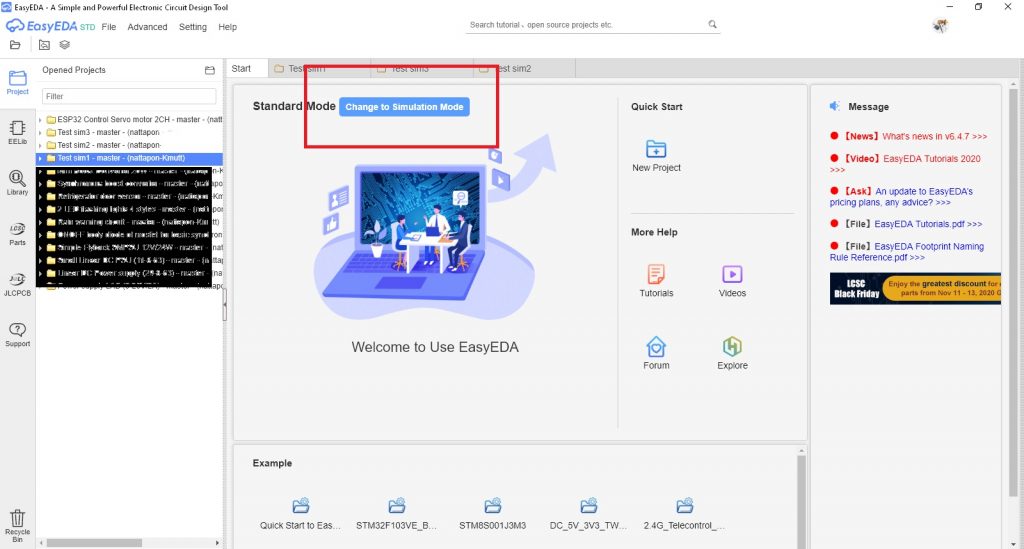This screenshot has width=1024, height=549.
Task: Click the layers stack toolbar icon
Action: [65, 45]
